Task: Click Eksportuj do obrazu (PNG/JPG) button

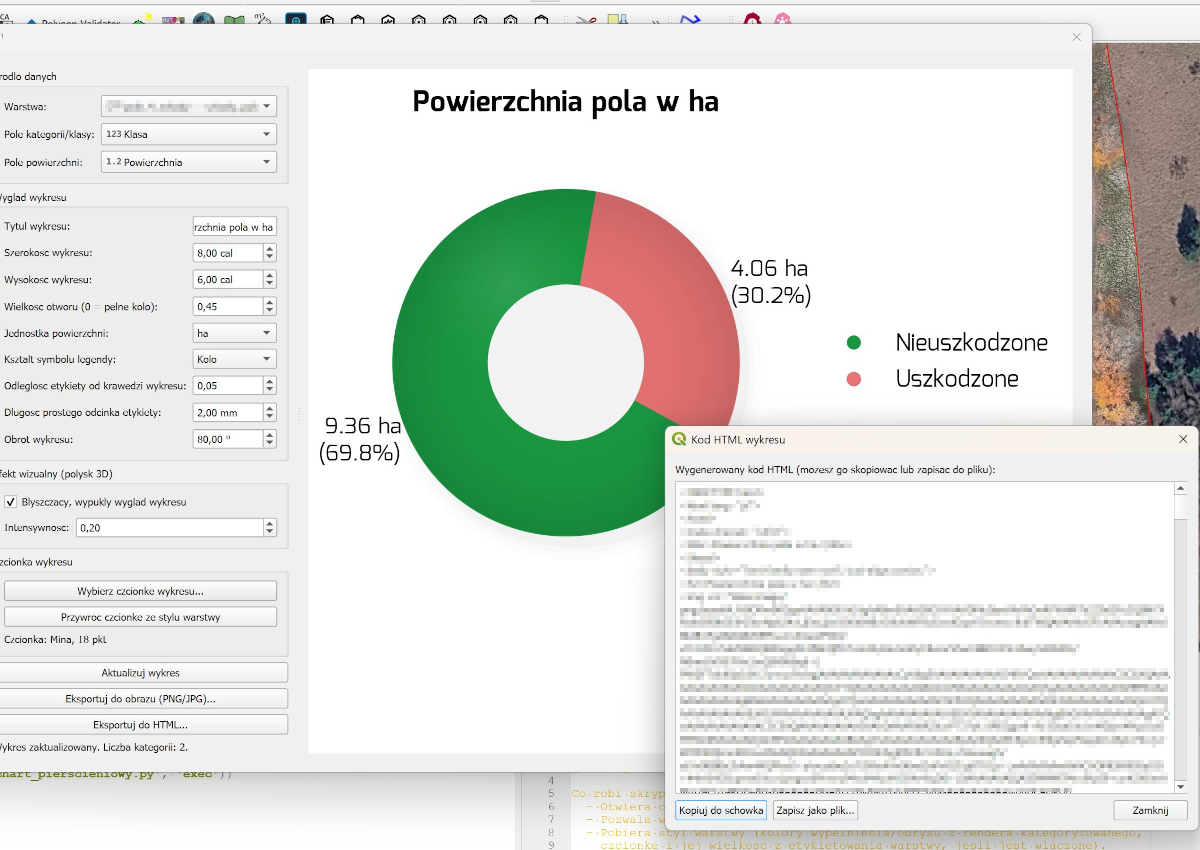Action: [x=141, y=699]
